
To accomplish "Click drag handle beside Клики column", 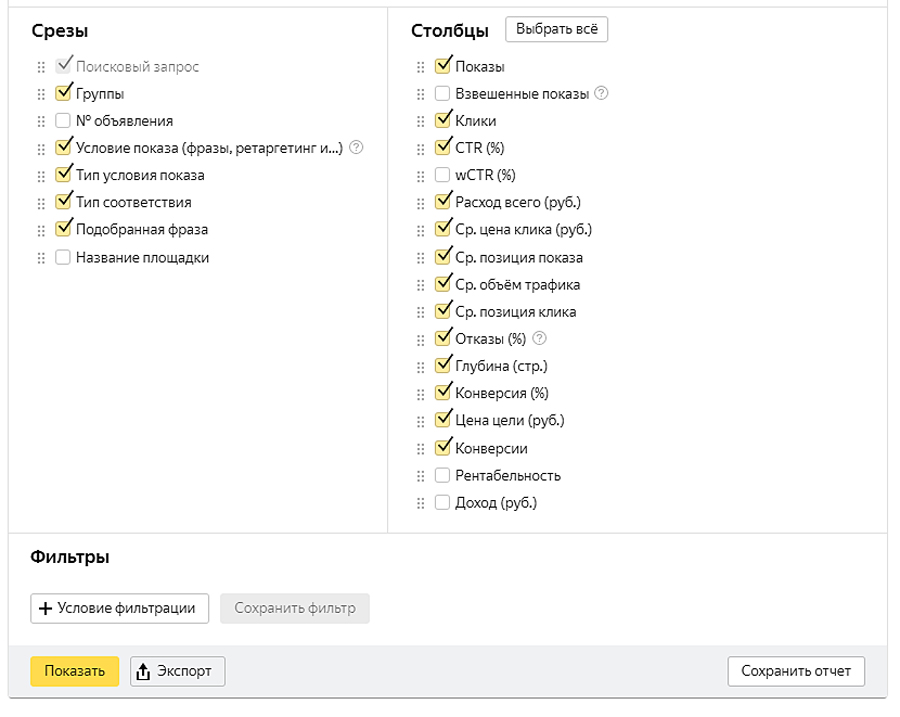I will [420, 121].
